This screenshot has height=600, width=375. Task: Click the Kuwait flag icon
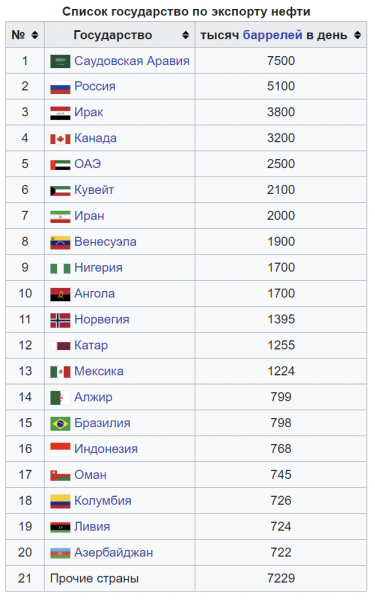tap(60, 191)
